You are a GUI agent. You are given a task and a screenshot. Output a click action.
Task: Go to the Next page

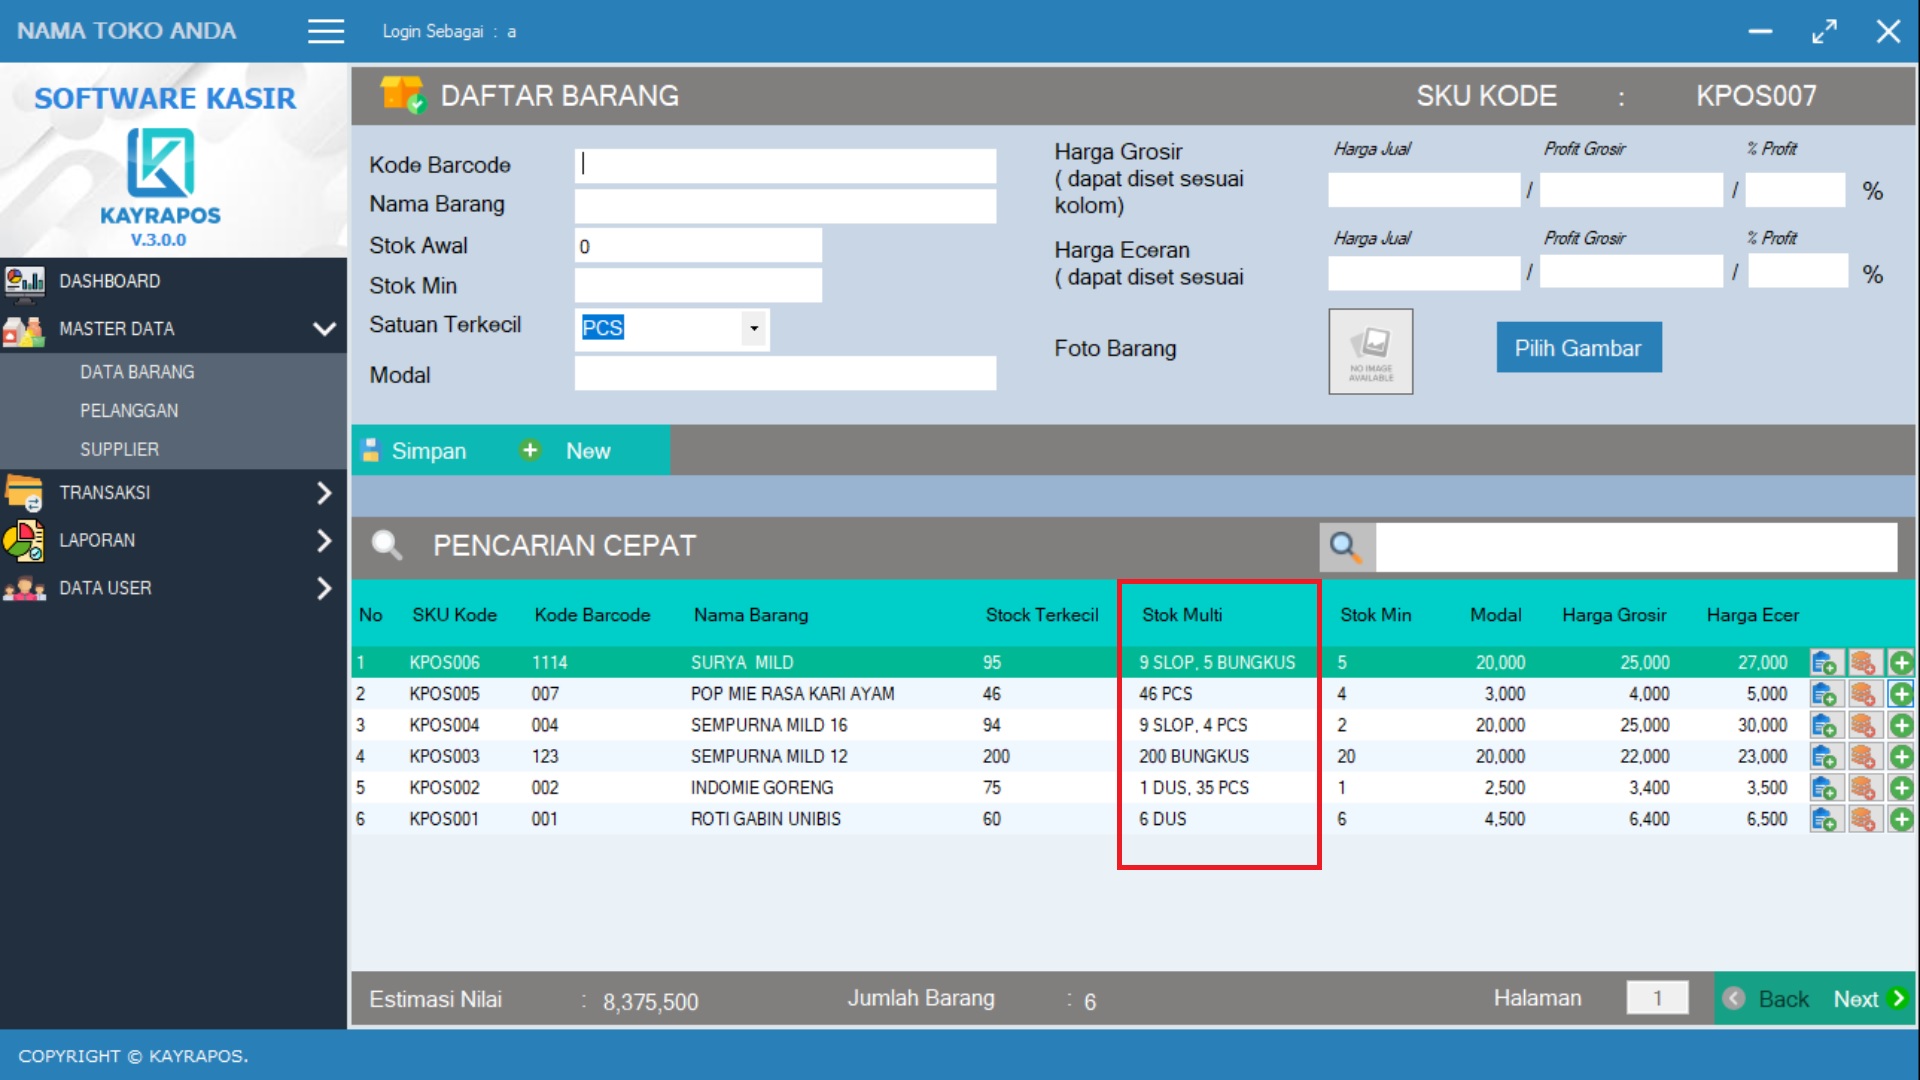[x=1869, y=999]
